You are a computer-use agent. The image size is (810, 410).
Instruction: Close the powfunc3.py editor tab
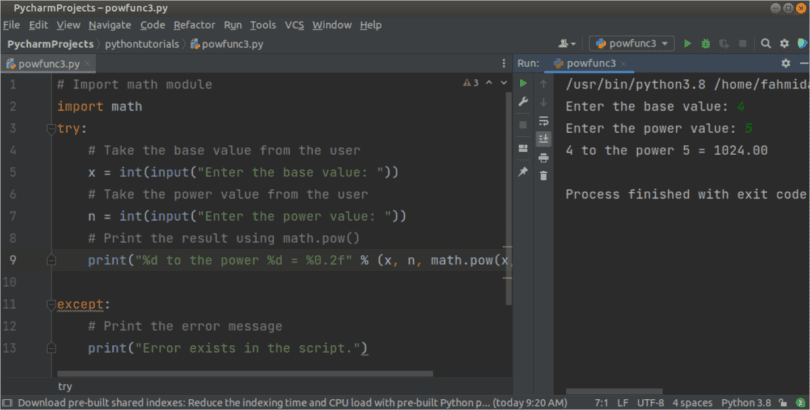[87, 64]
